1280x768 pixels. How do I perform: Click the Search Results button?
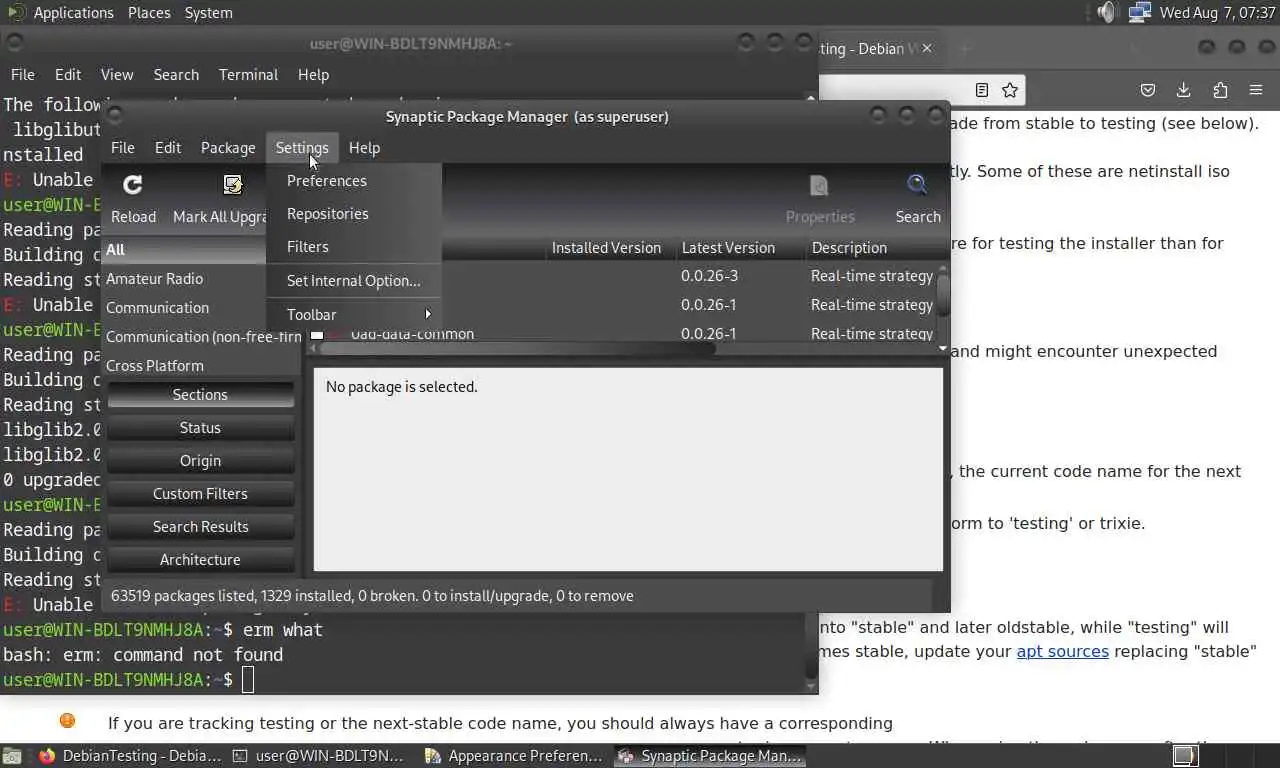point(200,527)
